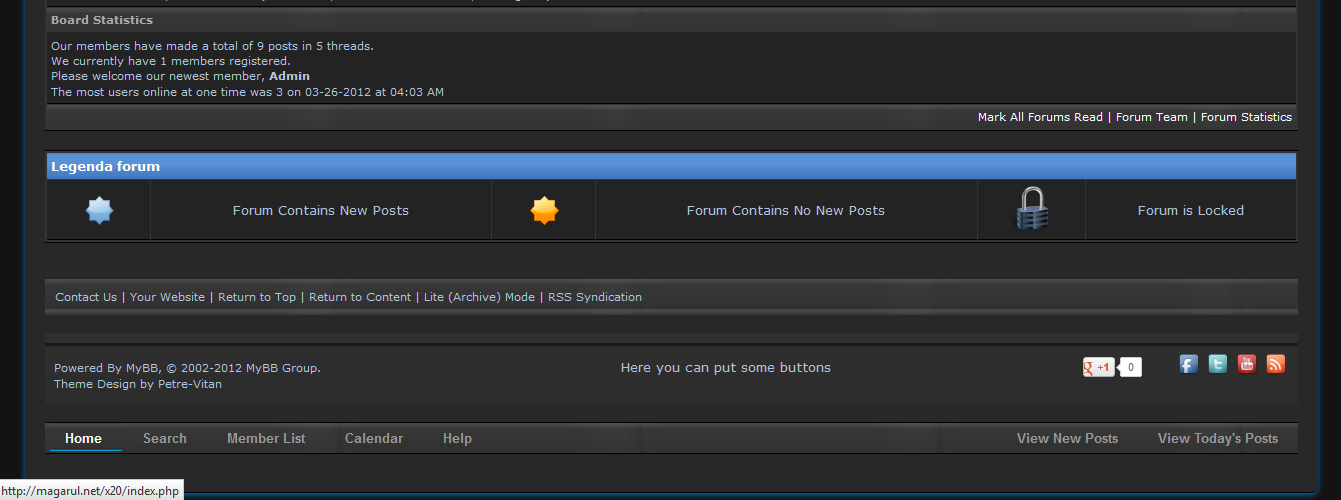Click the blue new posts star icon
Viewport: 1341px width, 500px height.
coord(99,210)
